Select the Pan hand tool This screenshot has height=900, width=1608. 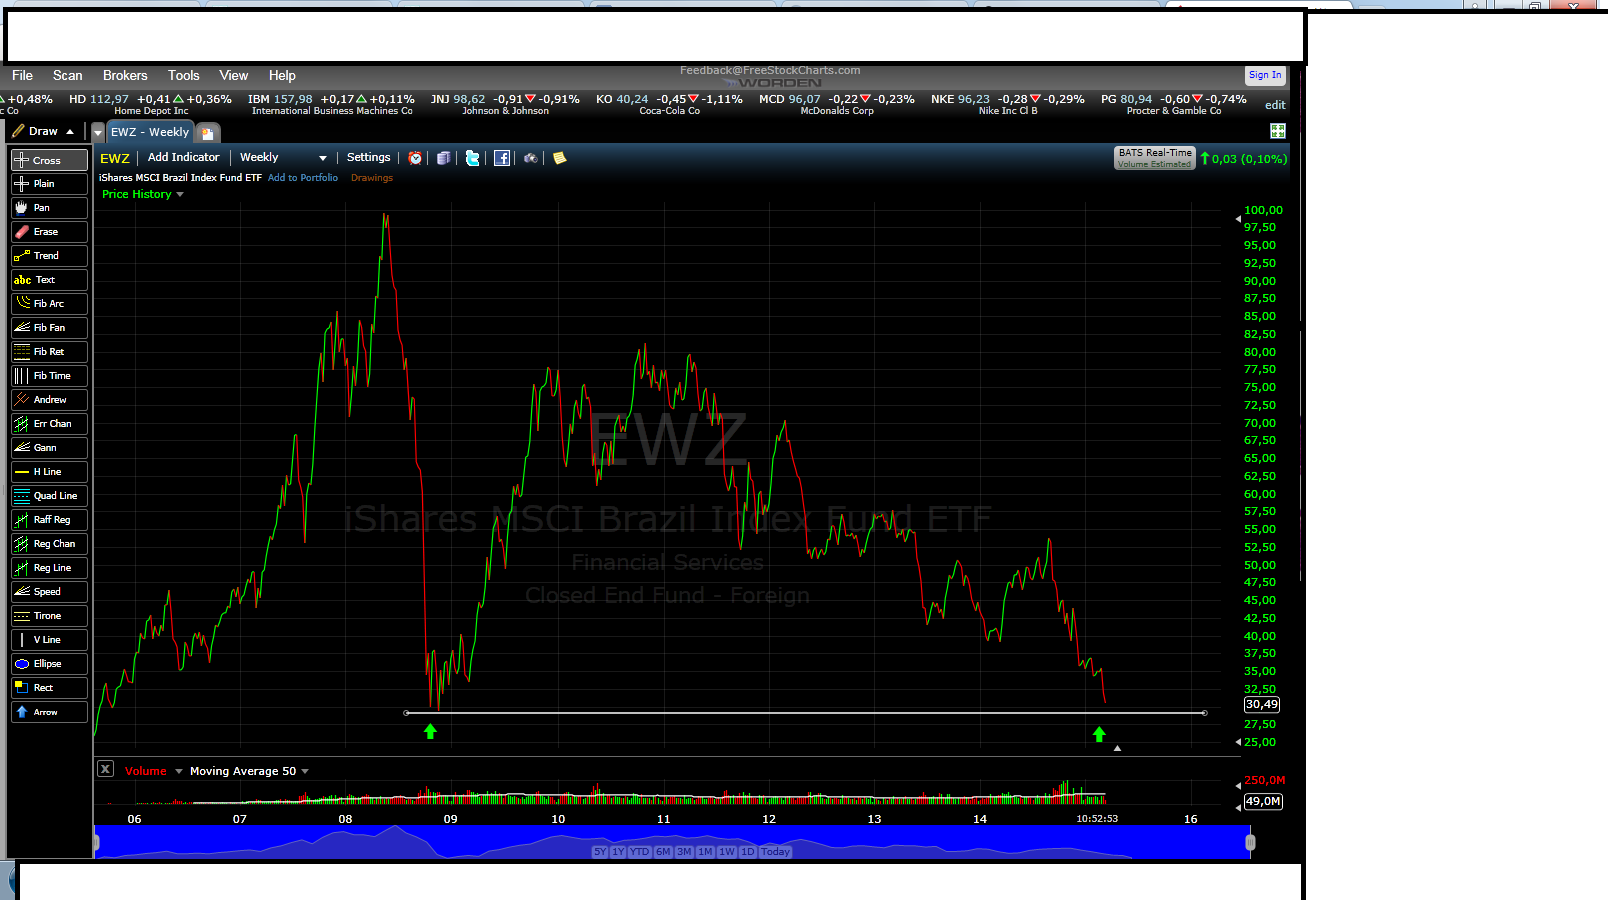point(49,208)
